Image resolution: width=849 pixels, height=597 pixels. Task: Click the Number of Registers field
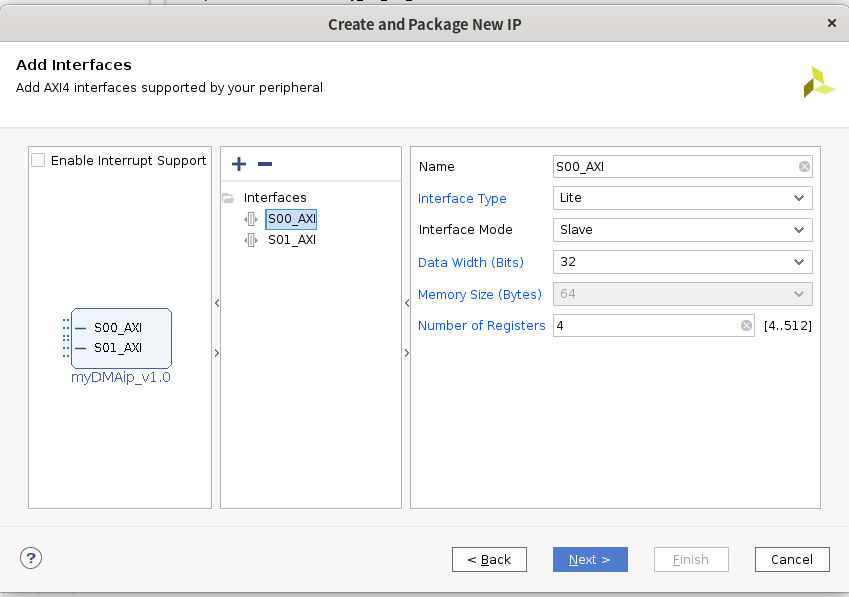pos(645,326)
